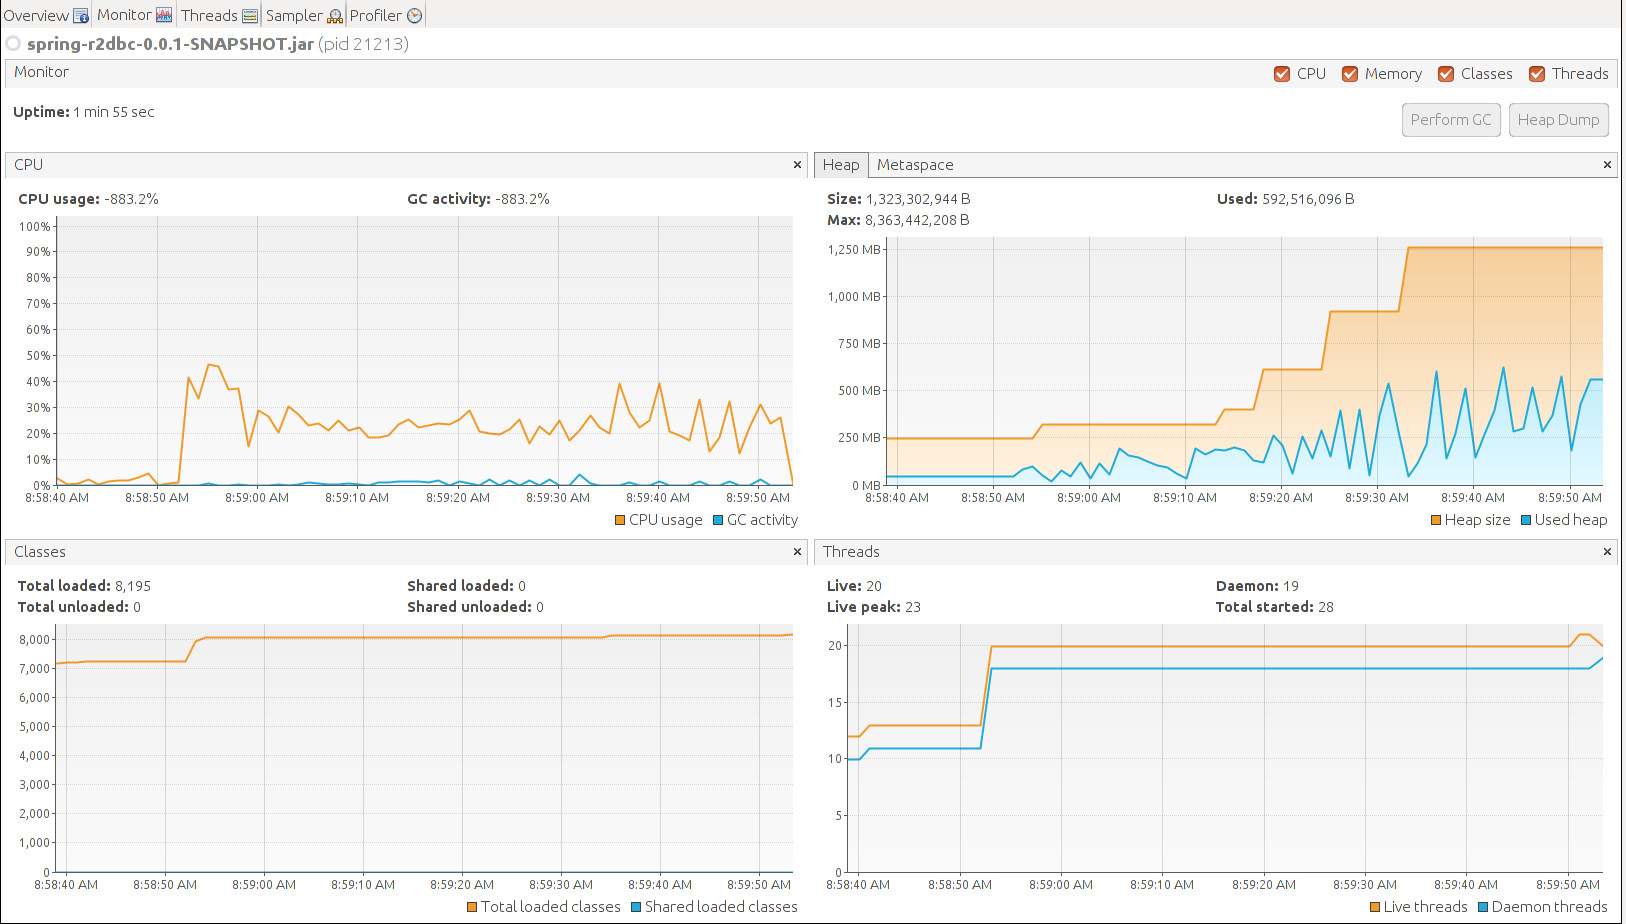Open the Sampler tab

(303, 15)
